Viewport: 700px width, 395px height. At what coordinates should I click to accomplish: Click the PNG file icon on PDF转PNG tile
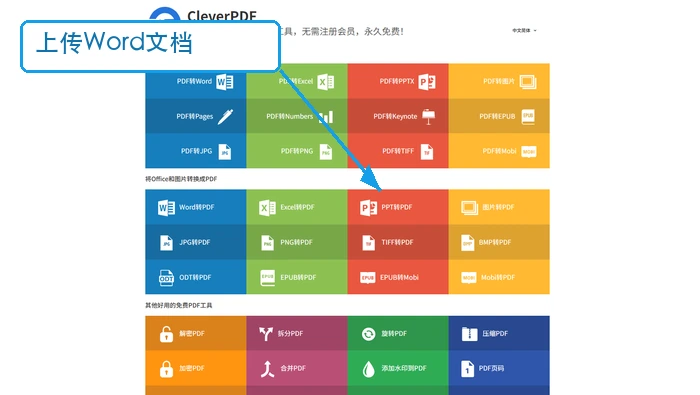(x=326, y=152)
